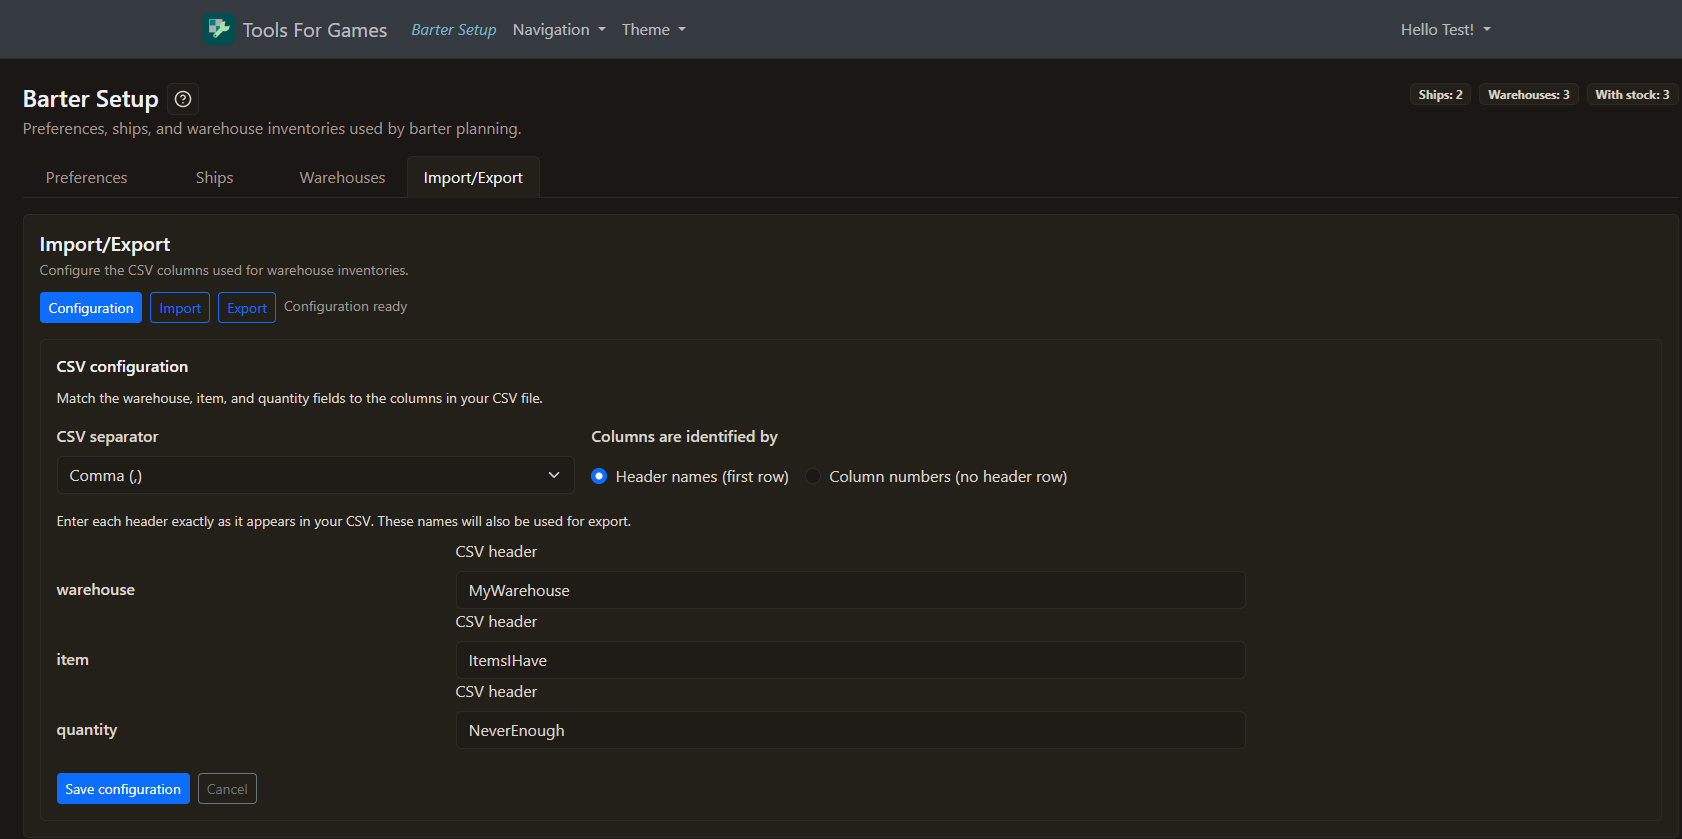Screen dimensions: 1682x839
Task: Click the Tools For Games logo icon
Action: click(x=219, y=29)
